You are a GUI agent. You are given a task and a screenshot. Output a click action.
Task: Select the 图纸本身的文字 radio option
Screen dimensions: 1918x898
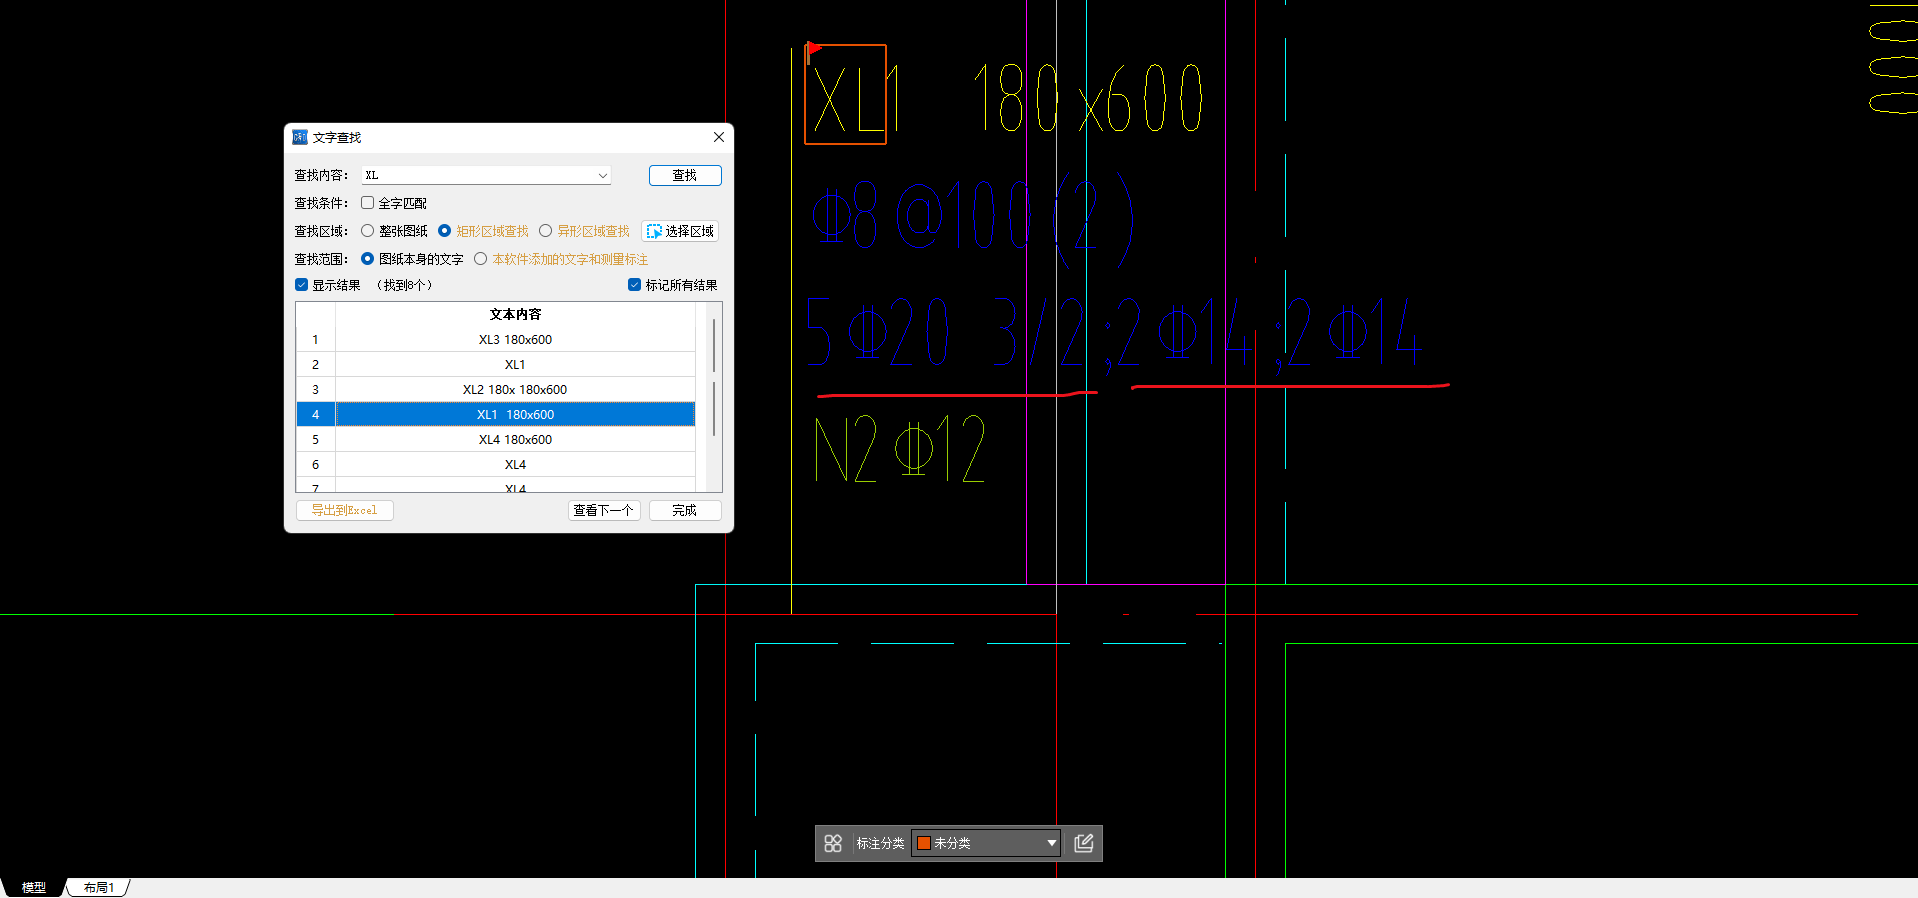(368, 259)
